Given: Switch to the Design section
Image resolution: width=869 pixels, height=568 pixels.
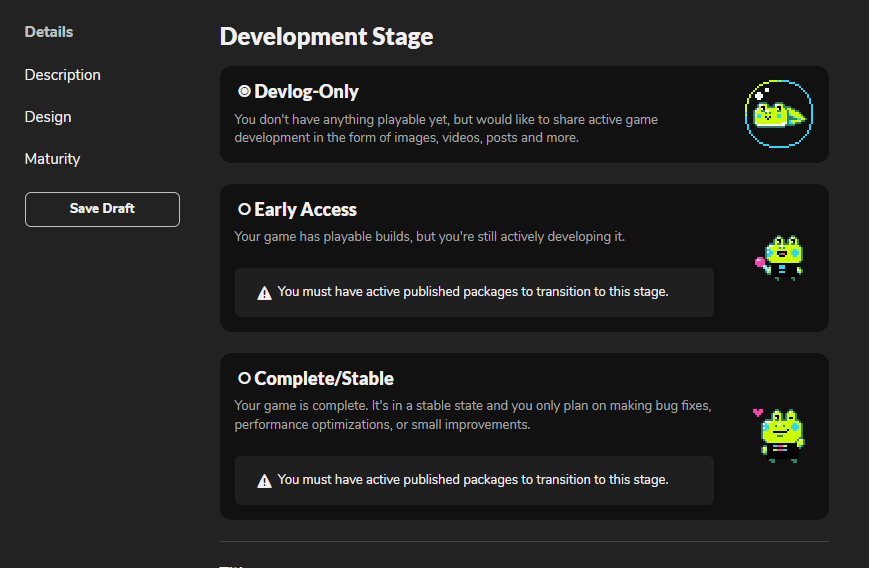Looking at the screenshot, I should click(48, 117).
